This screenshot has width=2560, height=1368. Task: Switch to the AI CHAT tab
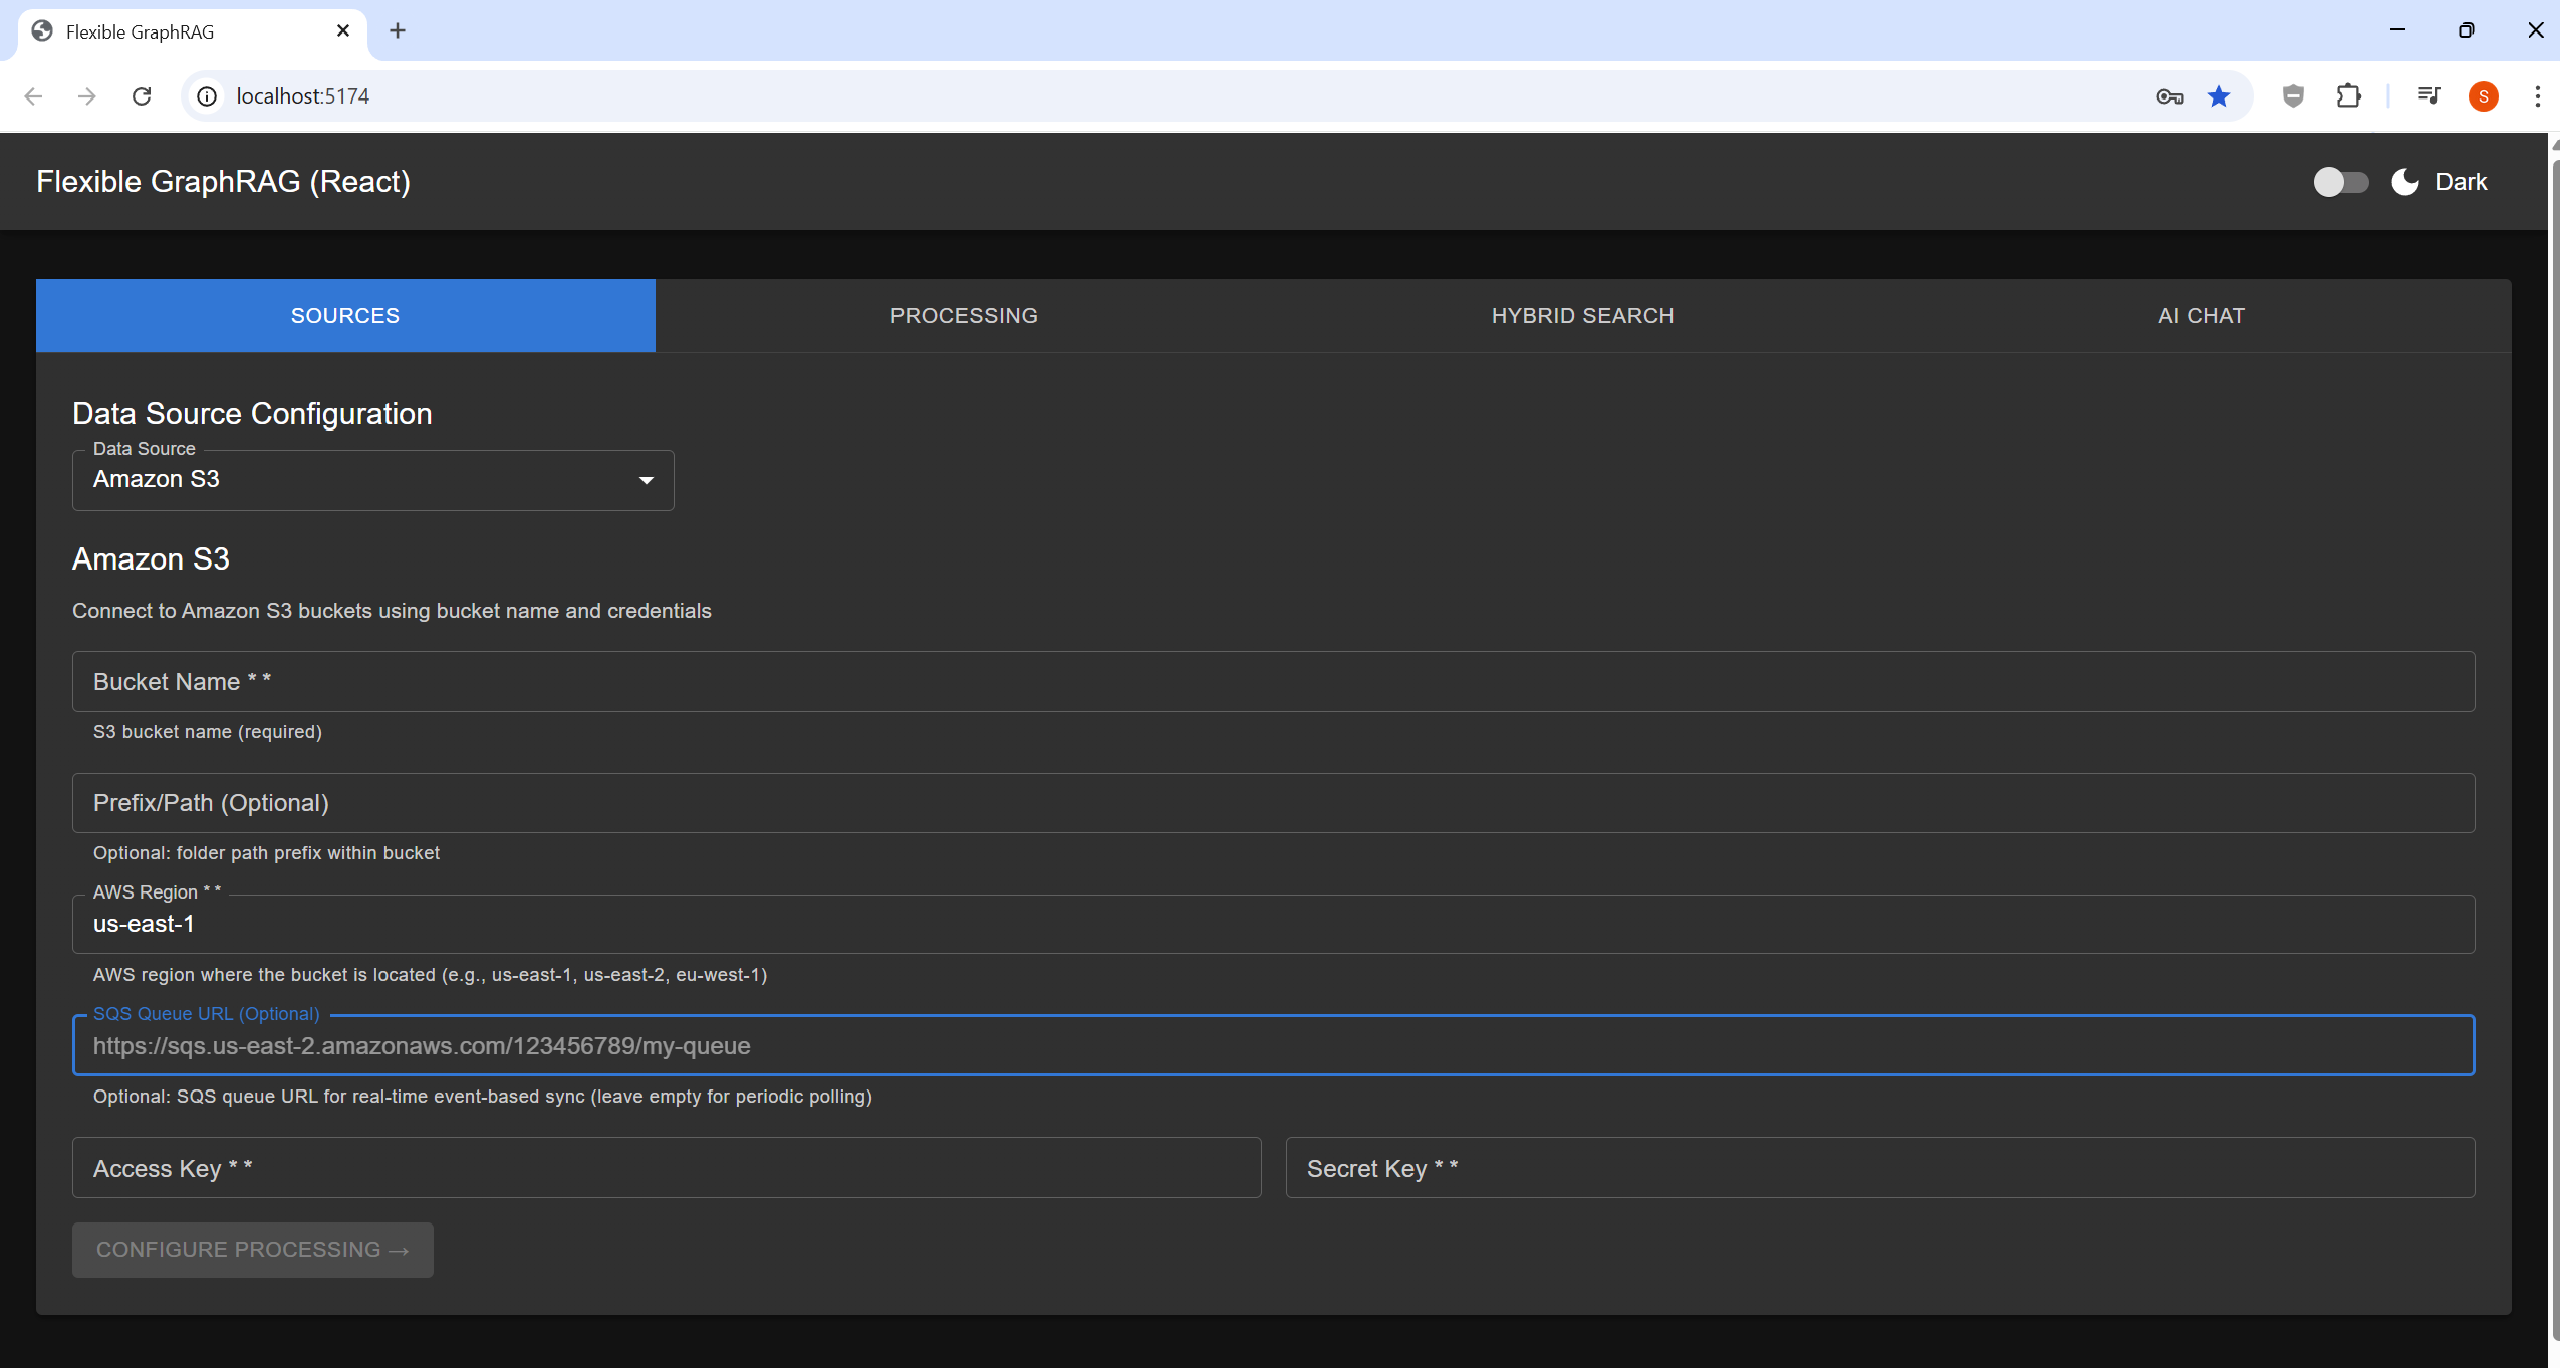tap(2200, 315)
